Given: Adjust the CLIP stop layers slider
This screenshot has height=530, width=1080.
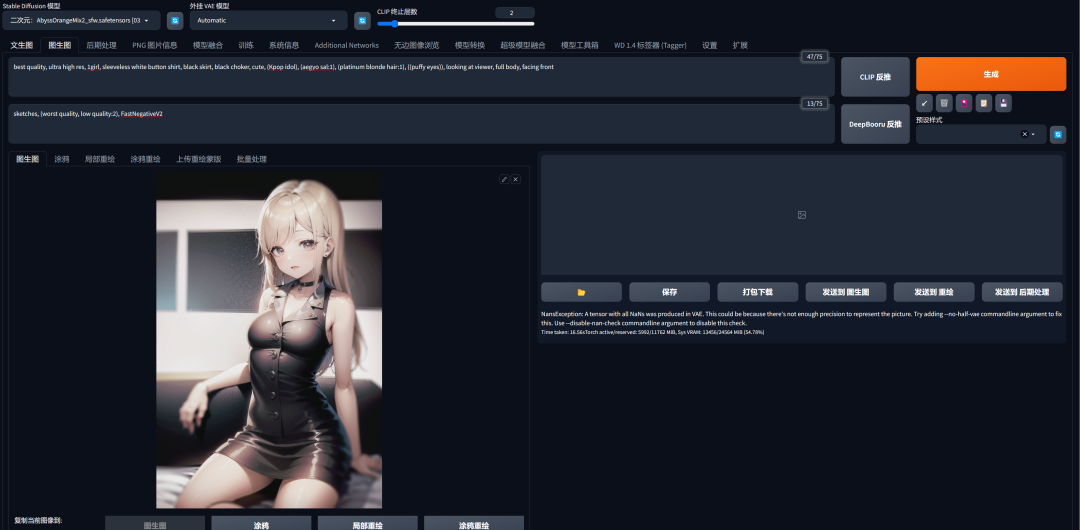Looking at the screenshot, I should 456,24.
